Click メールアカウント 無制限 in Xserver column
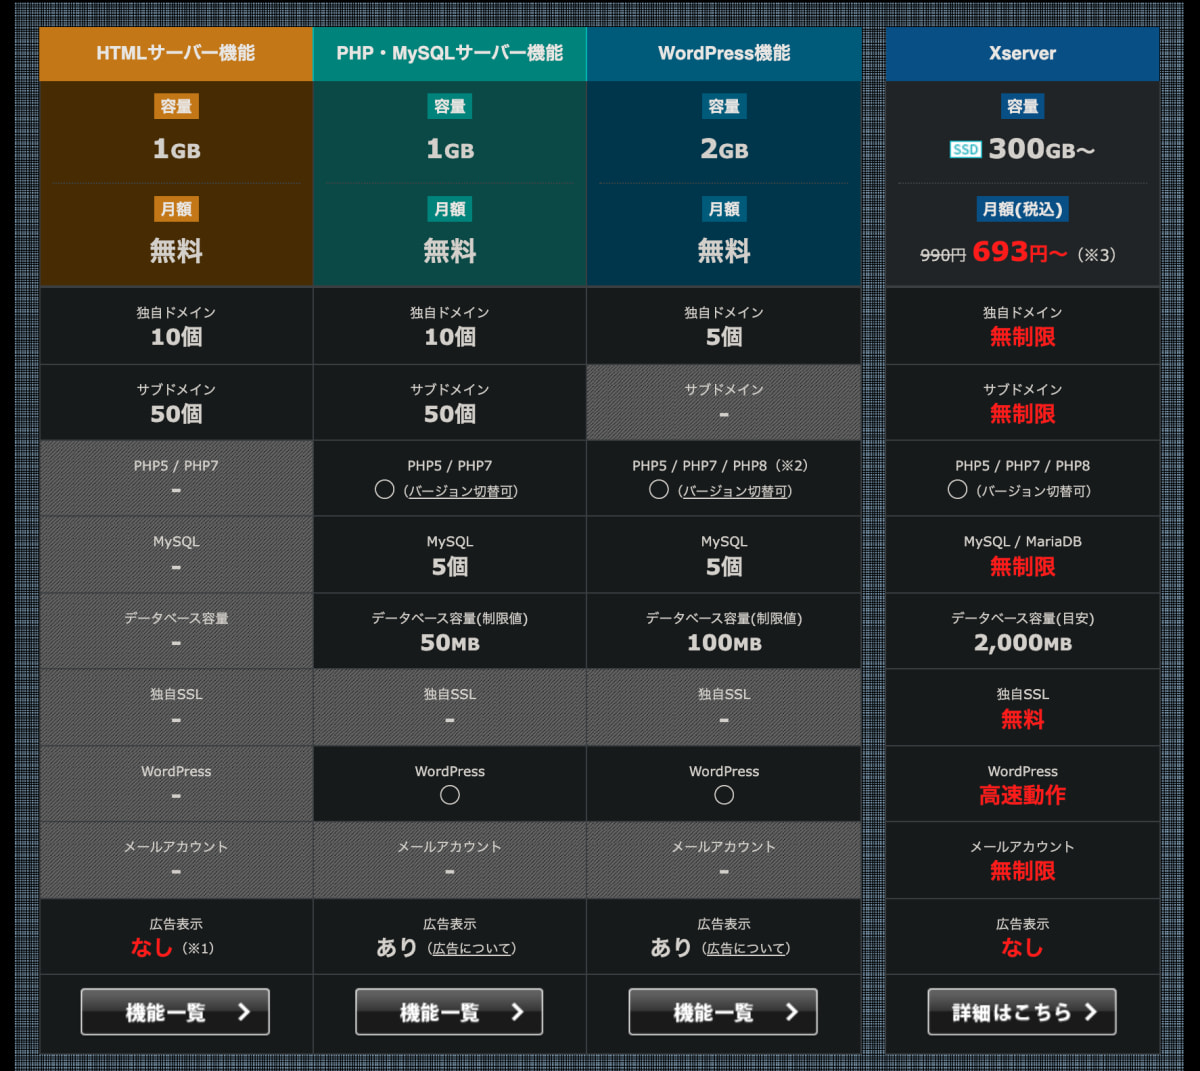Image resolution: width=1200 pixels, height=1071 pixels. pyautogui.click(x=1022, y=860)
